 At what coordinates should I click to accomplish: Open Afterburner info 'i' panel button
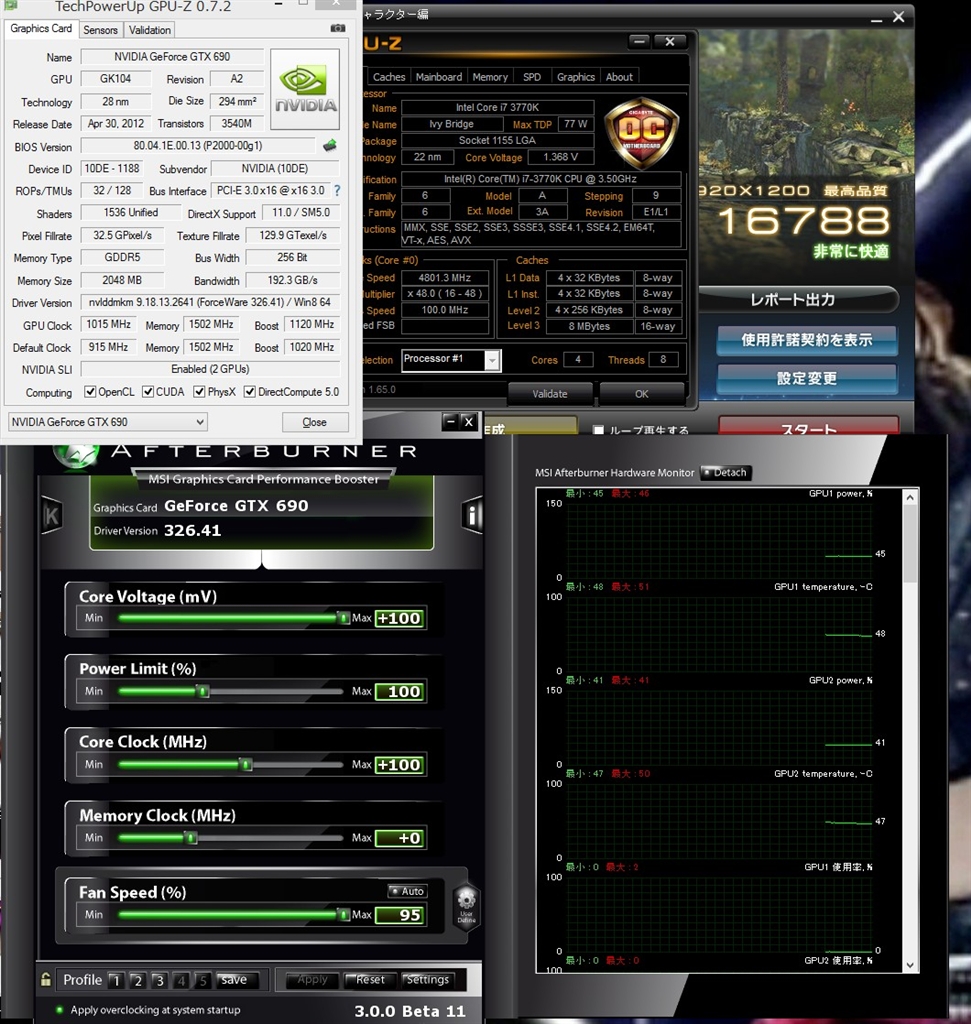[471, 515]
